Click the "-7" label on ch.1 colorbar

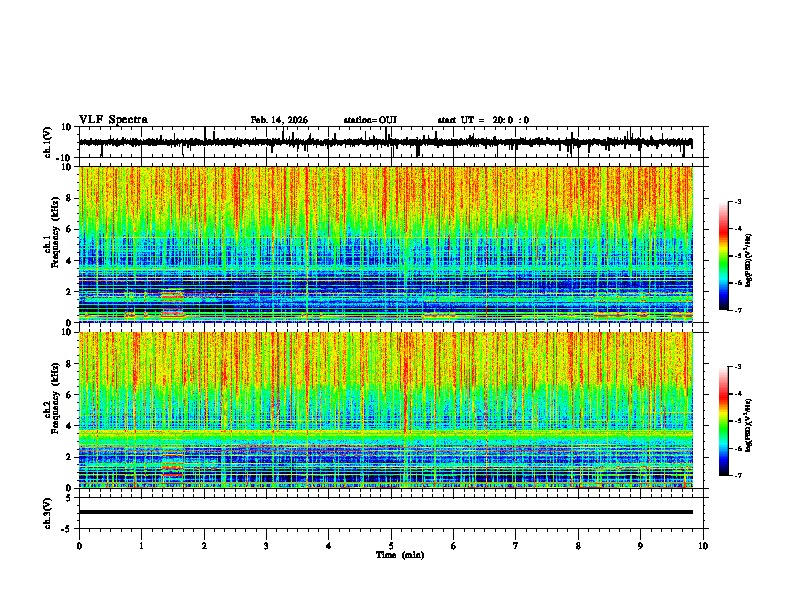tap(738, 310)
